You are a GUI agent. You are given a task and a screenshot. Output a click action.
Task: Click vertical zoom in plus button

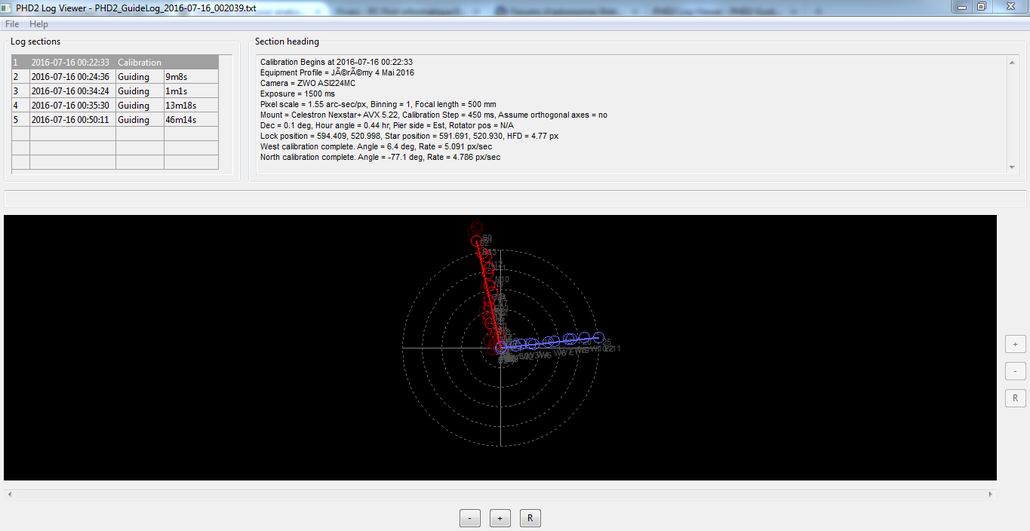[1015, 344]
